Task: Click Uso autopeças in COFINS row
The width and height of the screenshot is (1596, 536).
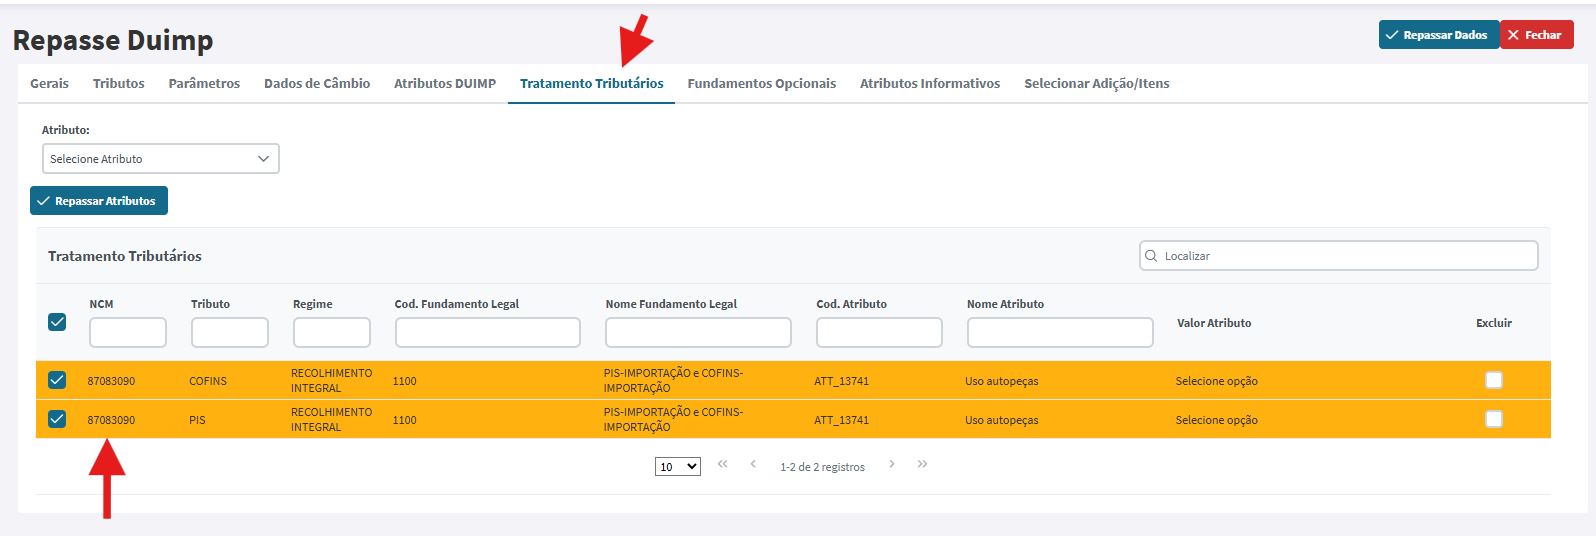Action: (1002, 381)
